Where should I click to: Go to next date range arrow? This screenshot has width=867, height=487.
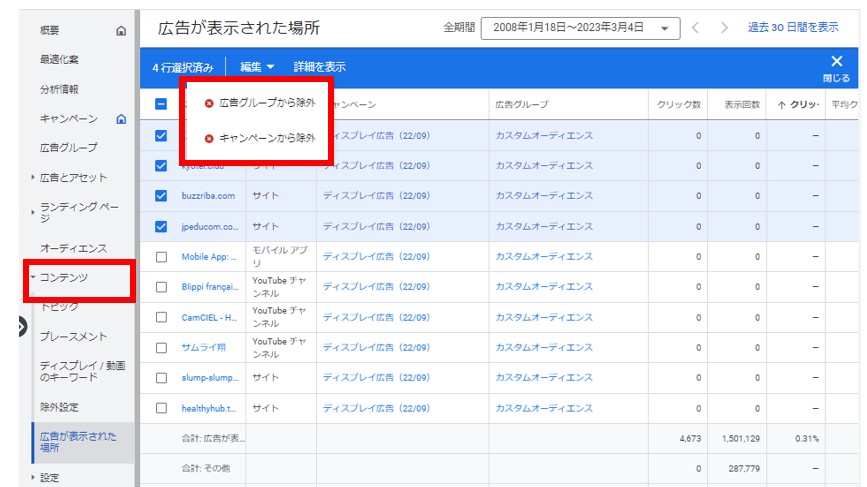pos(724,28)
